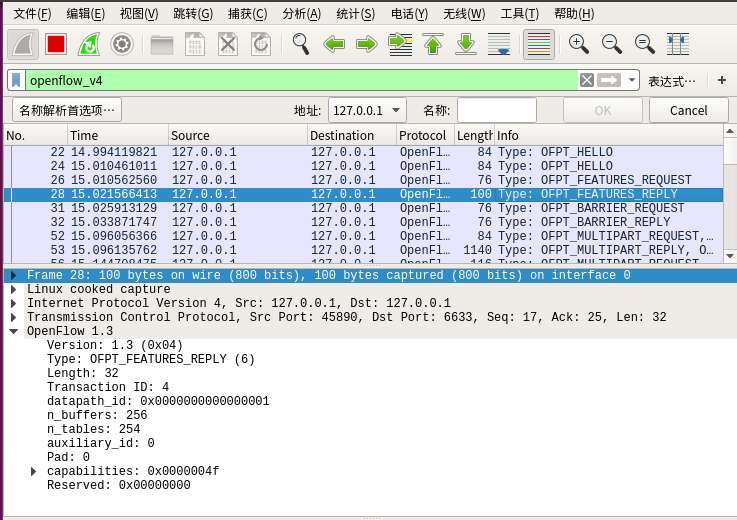Toggle auto scroll during live capture
Screen dimensions: 737x520
pyautogui.click(x=499, y=45)
